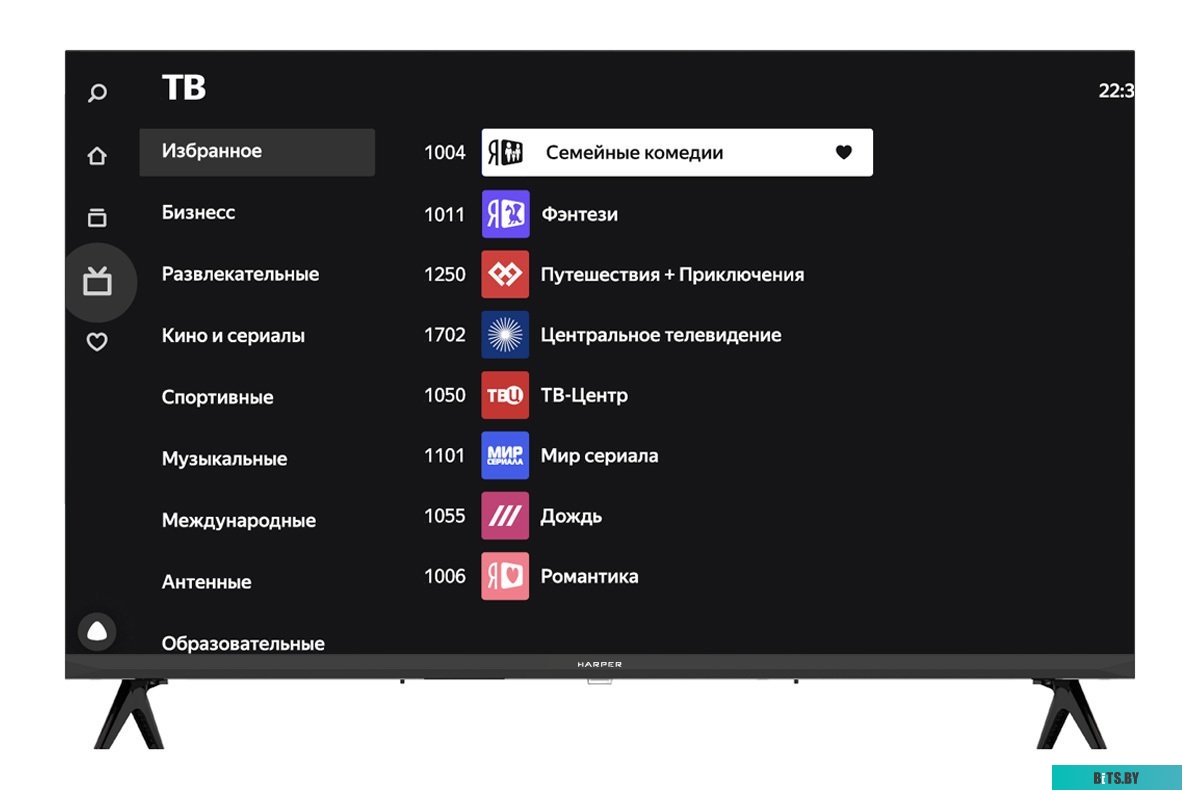Image resolution: width=1200 pixels, height=800 pixels.
Task: Click channel number 1004
Action: (445, 153)
